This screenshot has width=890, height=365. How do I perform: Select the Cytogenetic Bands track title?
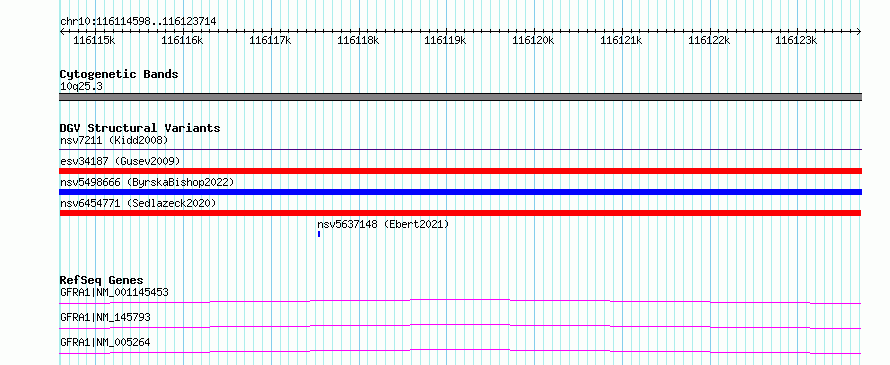[x=119, y=74]
